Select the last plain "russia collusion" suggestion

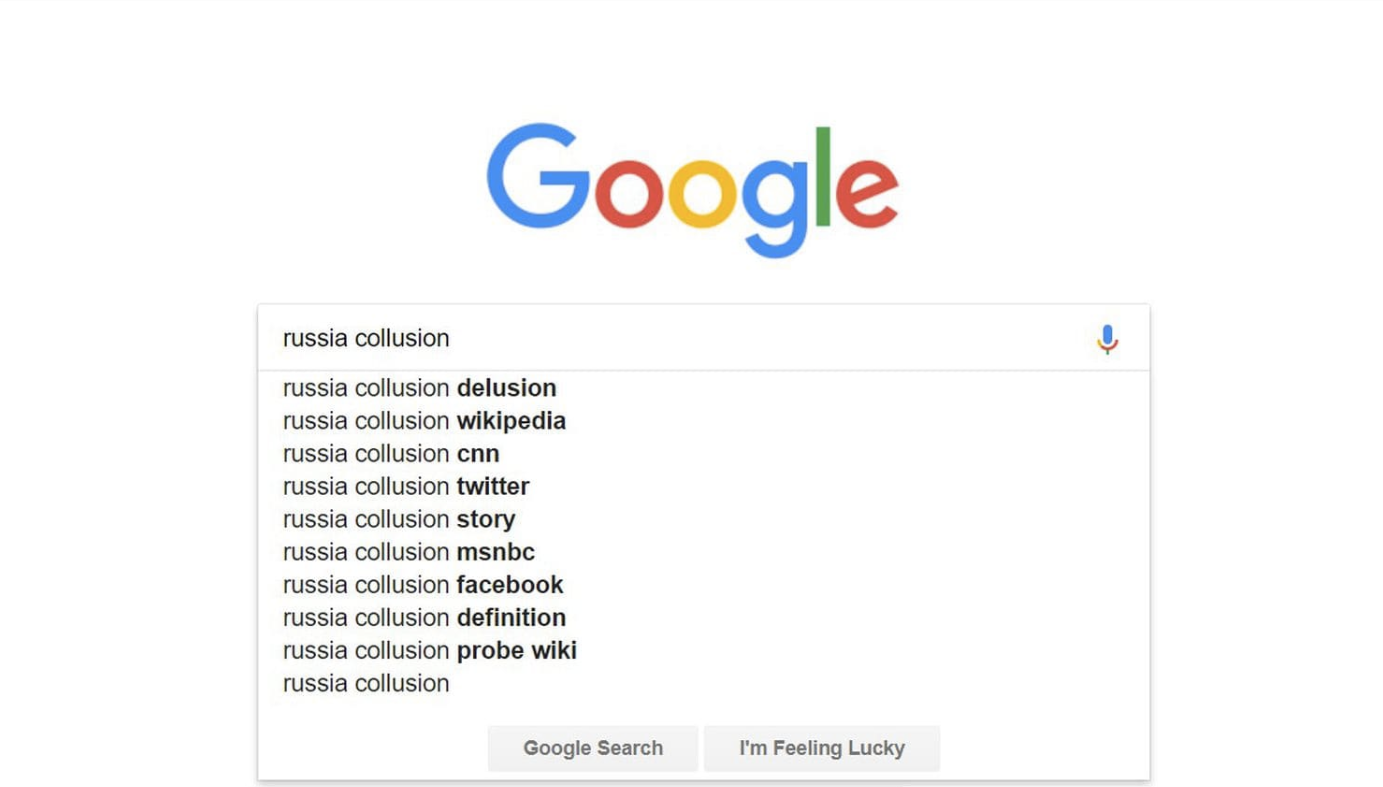(x=366, y=684)
